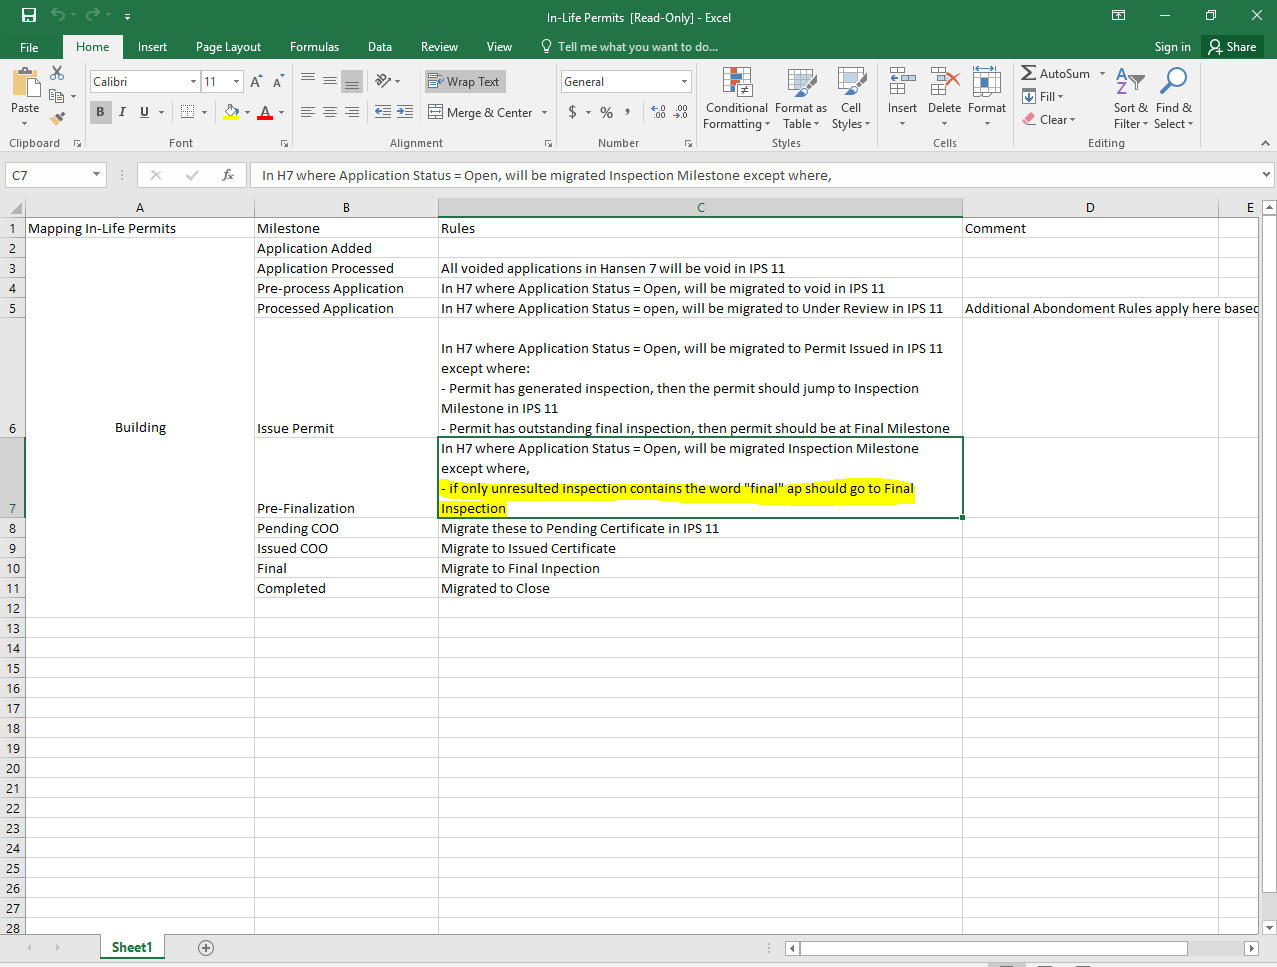Click the Decrease Decimal icon
Viewport: 1277px width, 967px height.
pyautogui.click(x=681, y=112)
